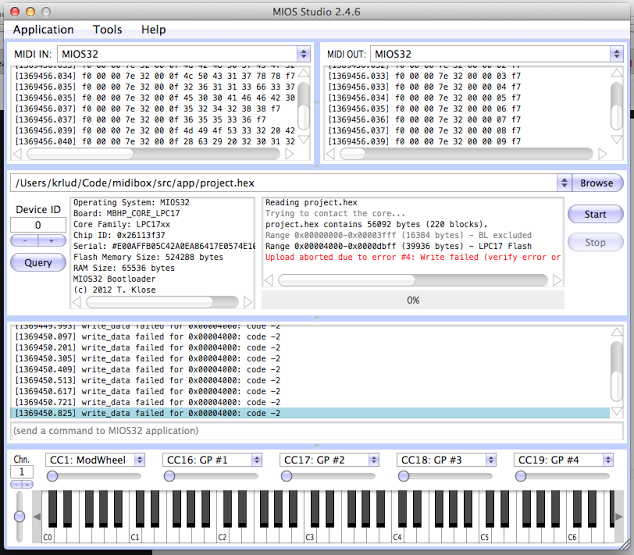634x555 pixels.
Task: Click the C2 piano key
Action: pyautogui.click(x=222, y=534)
